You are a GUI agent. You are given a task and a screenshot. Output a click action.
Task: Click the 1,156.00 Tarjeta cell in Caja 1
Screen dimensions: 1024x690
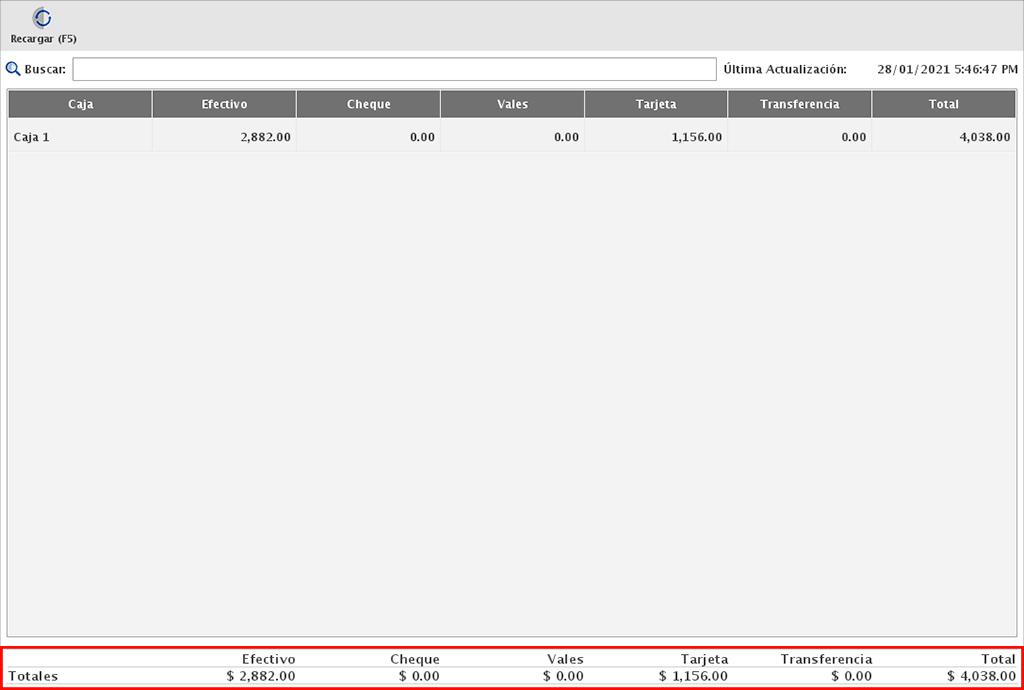click(696, 137)
